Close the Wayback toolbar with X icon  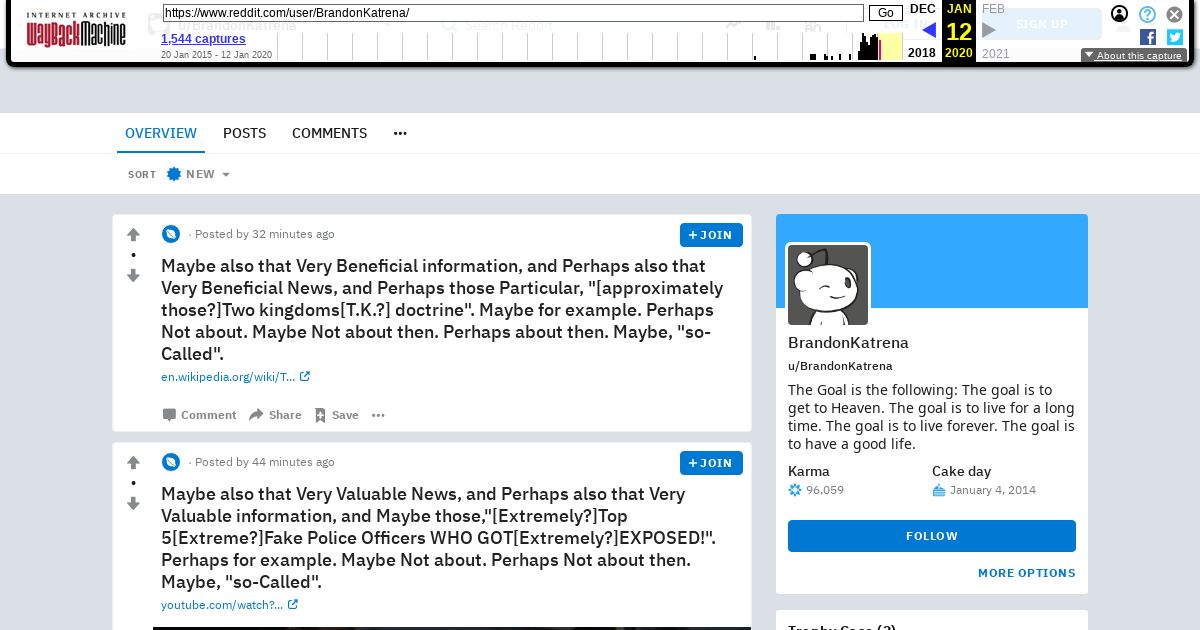[1175, 14]
